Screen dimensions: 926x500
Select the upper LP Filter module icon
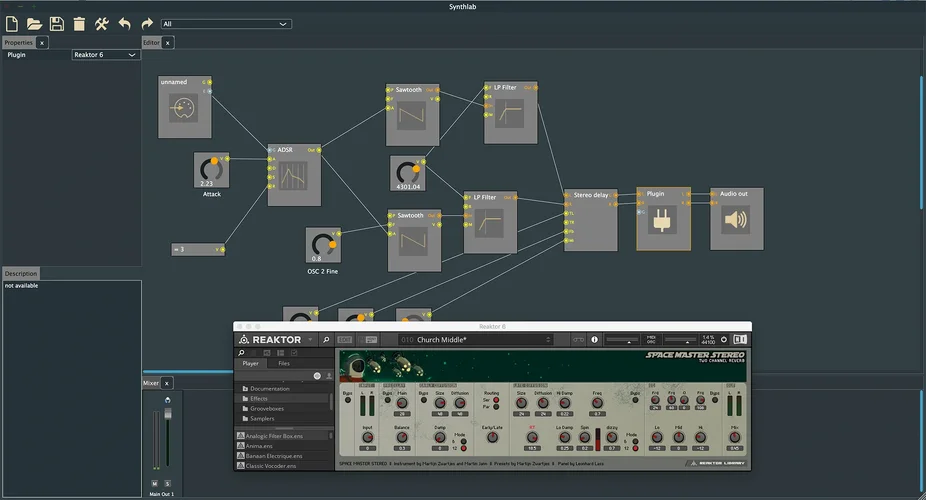[510, 113]
